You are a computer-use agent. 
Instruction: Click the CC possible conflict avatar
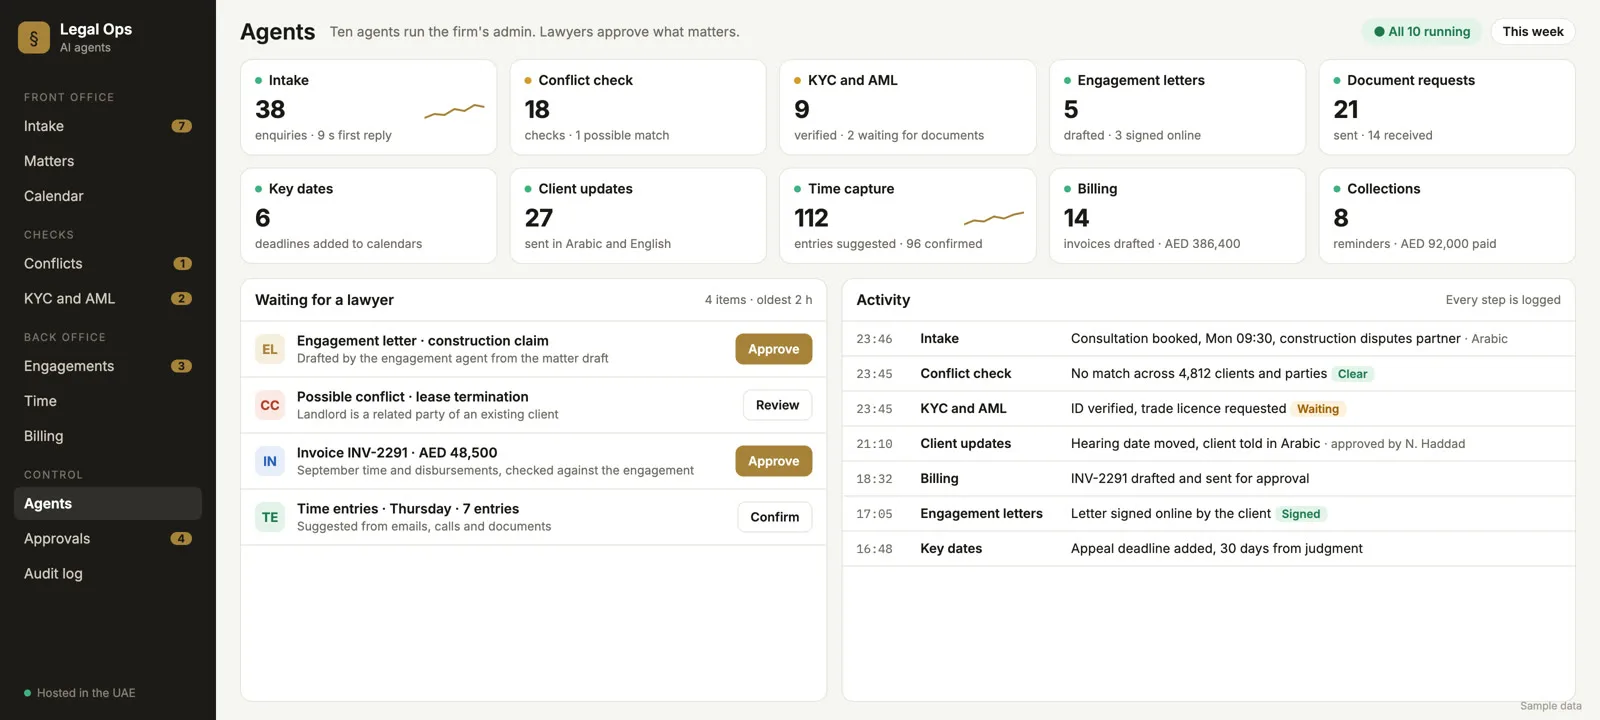pyautogui.click(x=270, y=405)
